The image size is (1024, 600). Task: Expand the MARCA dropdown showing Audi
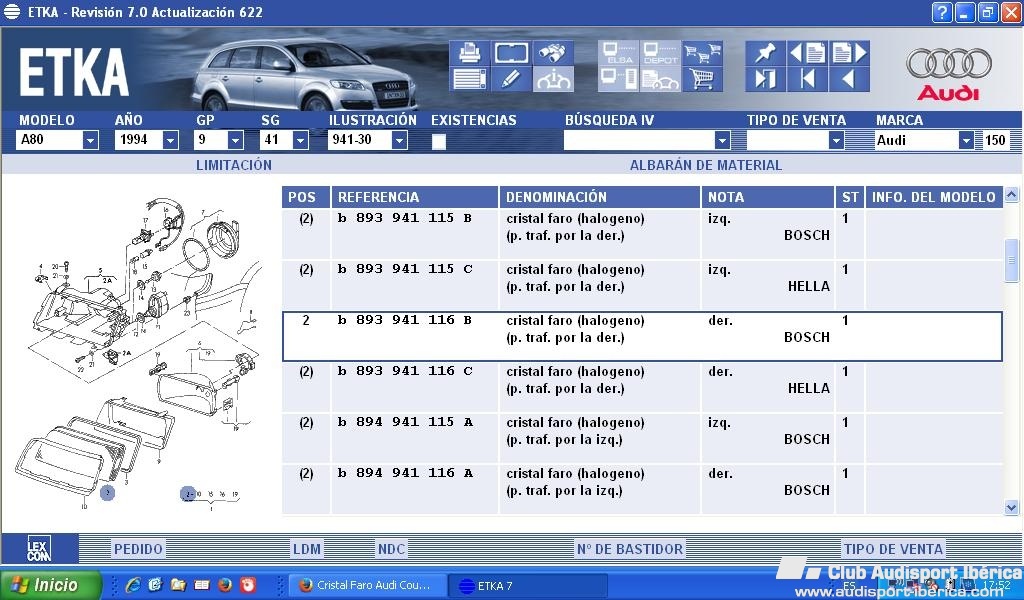click(x=967, y=140)
